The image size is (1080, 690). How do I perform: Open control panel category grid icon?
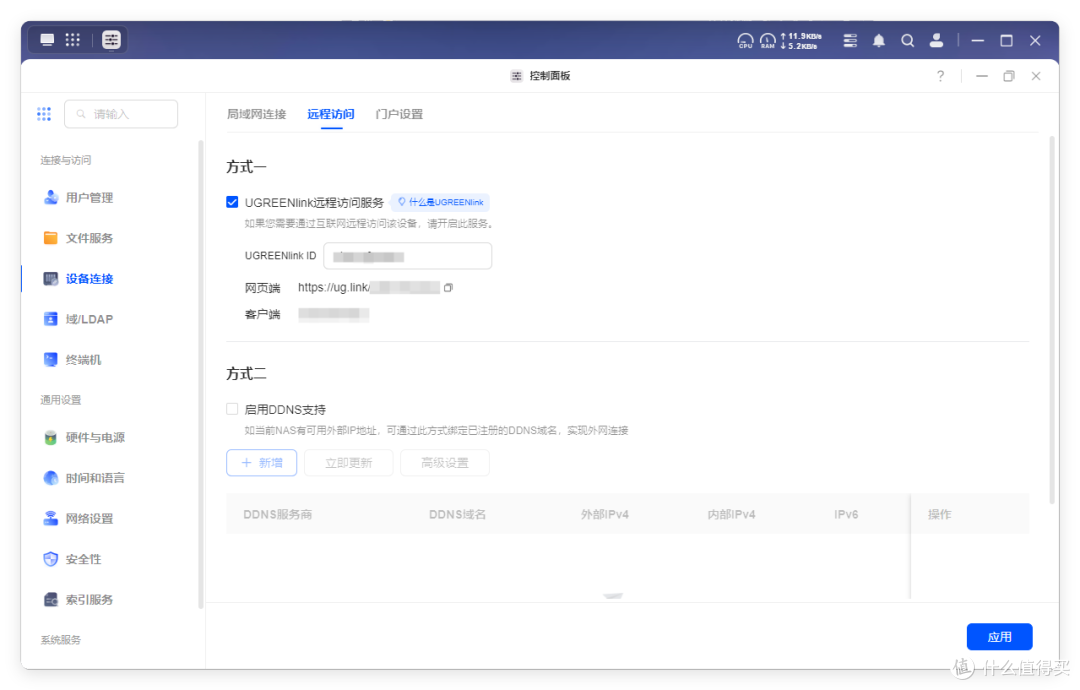click(44, 114)
